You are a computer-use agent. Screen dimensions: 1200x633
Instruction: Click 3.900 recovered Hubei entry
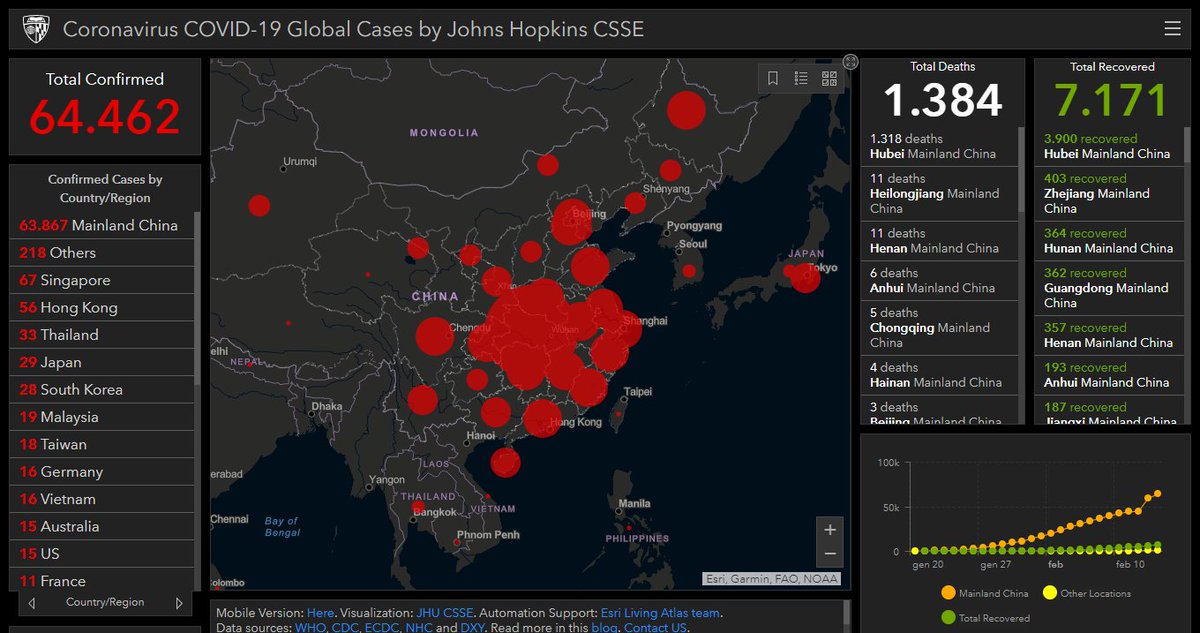click(x=1109, y=146)
